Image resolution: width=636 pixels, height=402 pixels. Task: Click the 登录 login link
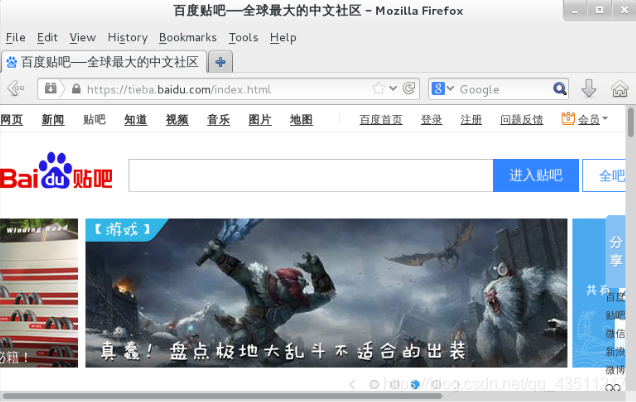pos(431,120)
